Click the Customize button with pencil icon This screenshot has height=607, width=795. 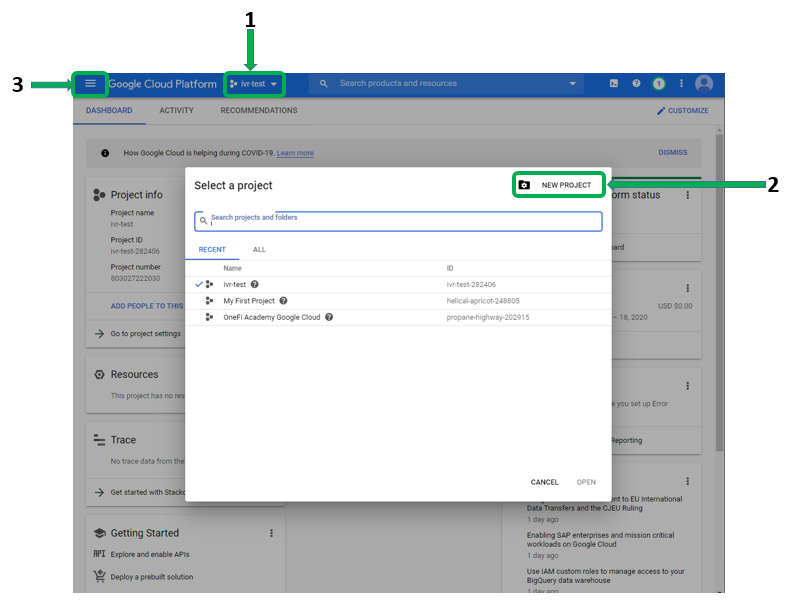pos(682,111)
